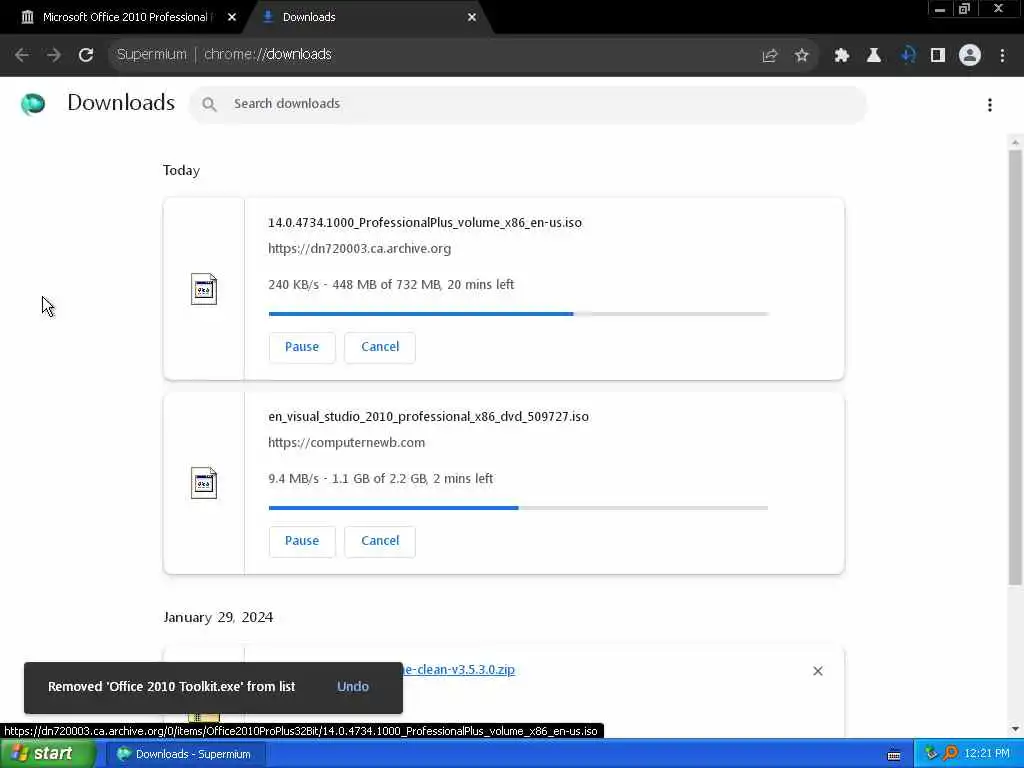
Task: Click the search magnifier icon
Action: click(209, 104)
